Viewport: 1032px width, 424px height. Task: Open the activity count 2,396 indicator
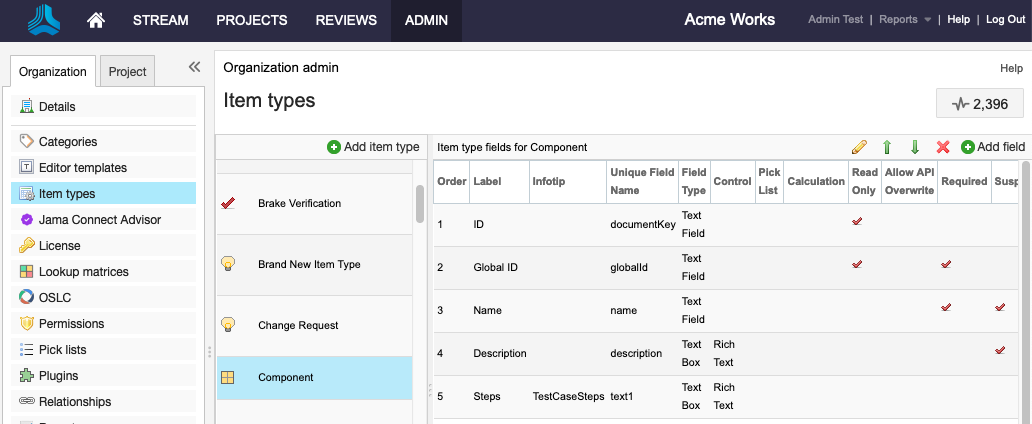tap(979, 103)
